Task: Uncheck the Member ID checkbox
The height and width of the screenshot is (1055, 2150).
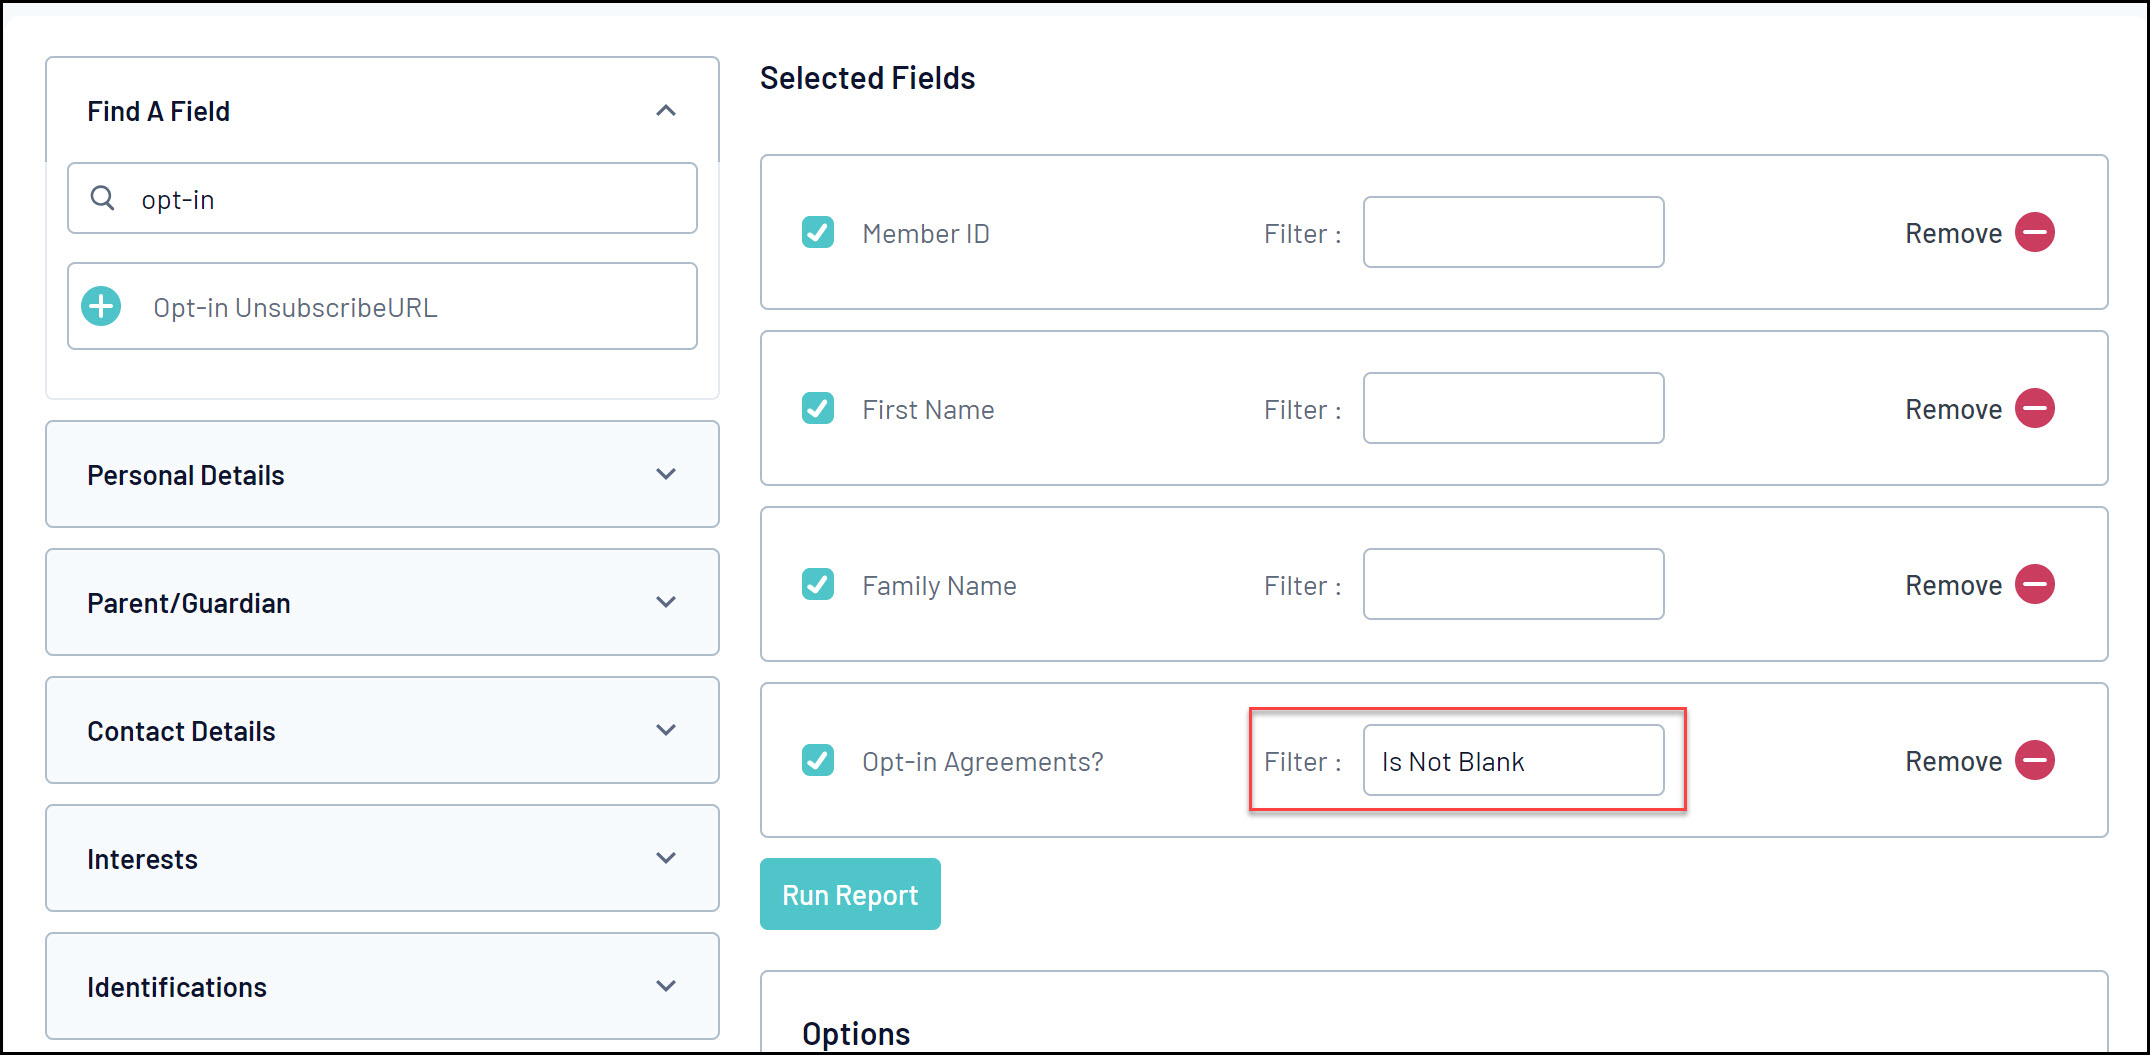Action: click(x=818, y=233)
